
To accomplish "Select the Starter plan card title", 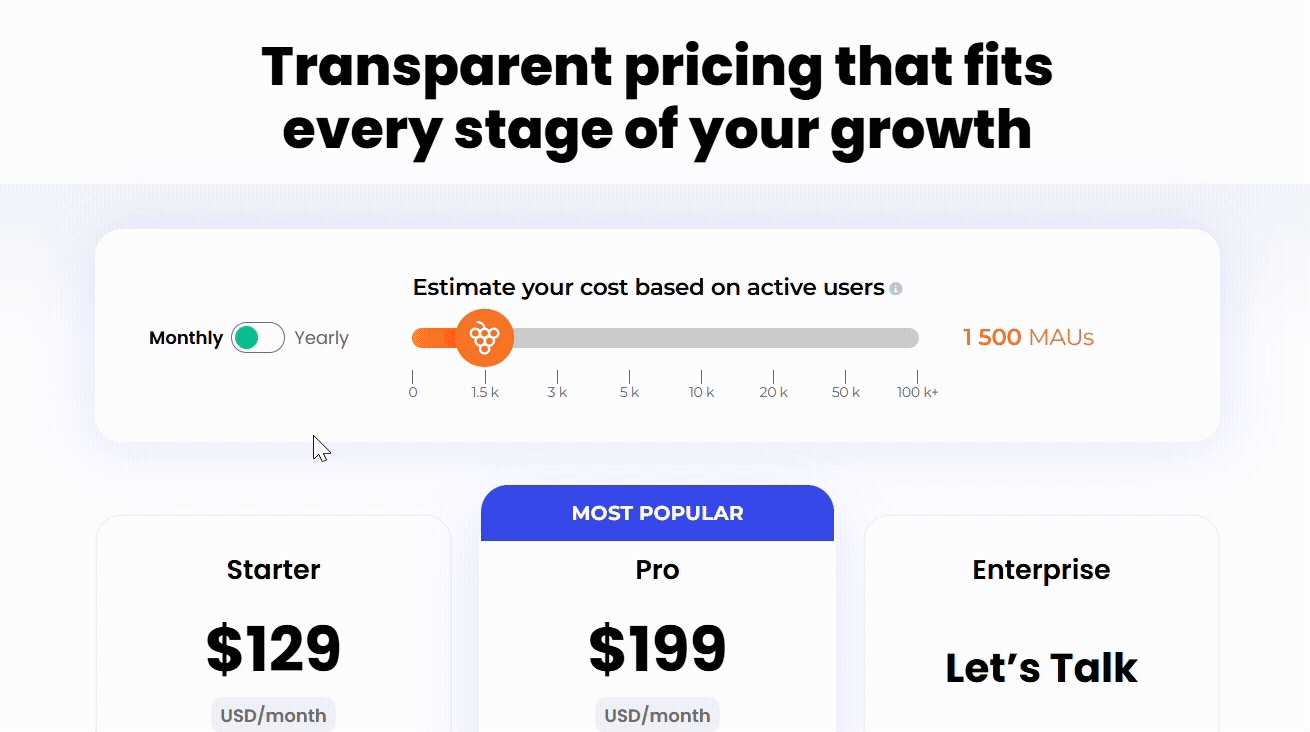I will pyautogui.click(x=273, y=570).
